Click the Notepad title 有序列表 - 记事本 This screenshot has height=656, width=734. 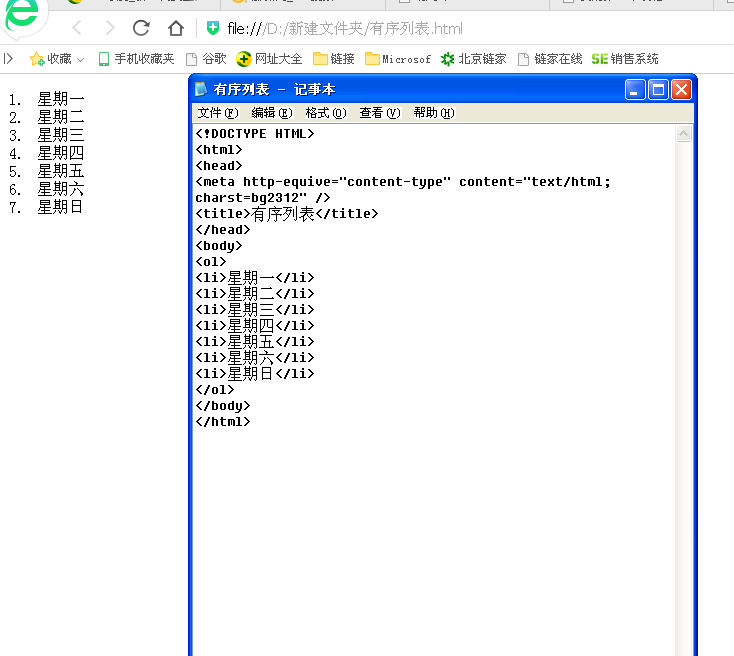pos(274,89)
